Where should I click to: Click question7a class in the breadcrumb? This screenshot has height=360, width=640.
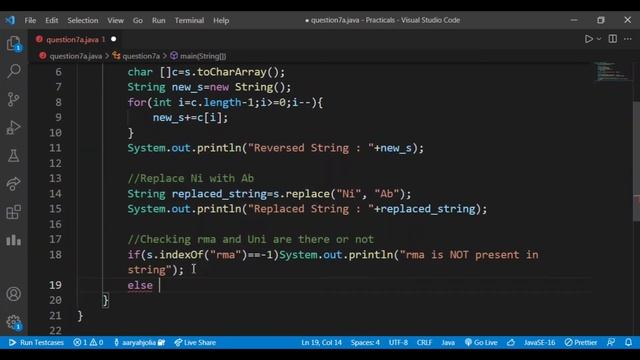tap(141, 56)
